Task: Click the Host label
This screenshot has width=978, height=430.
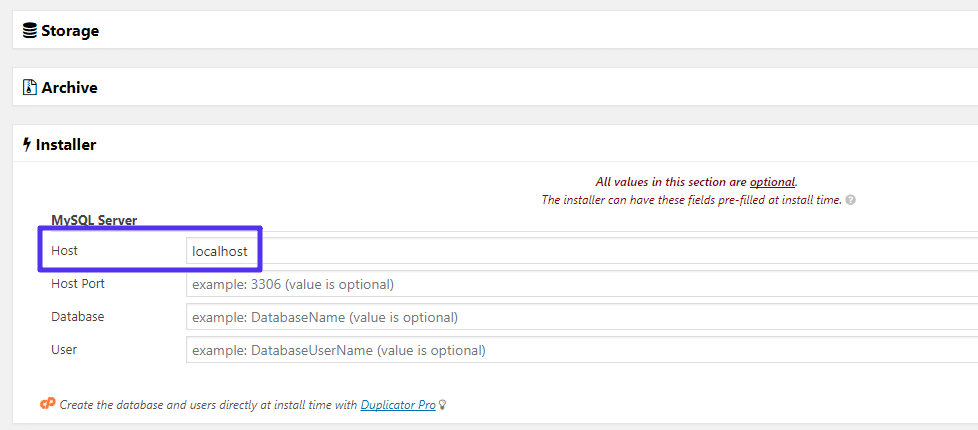Action: tap(64, 251)
